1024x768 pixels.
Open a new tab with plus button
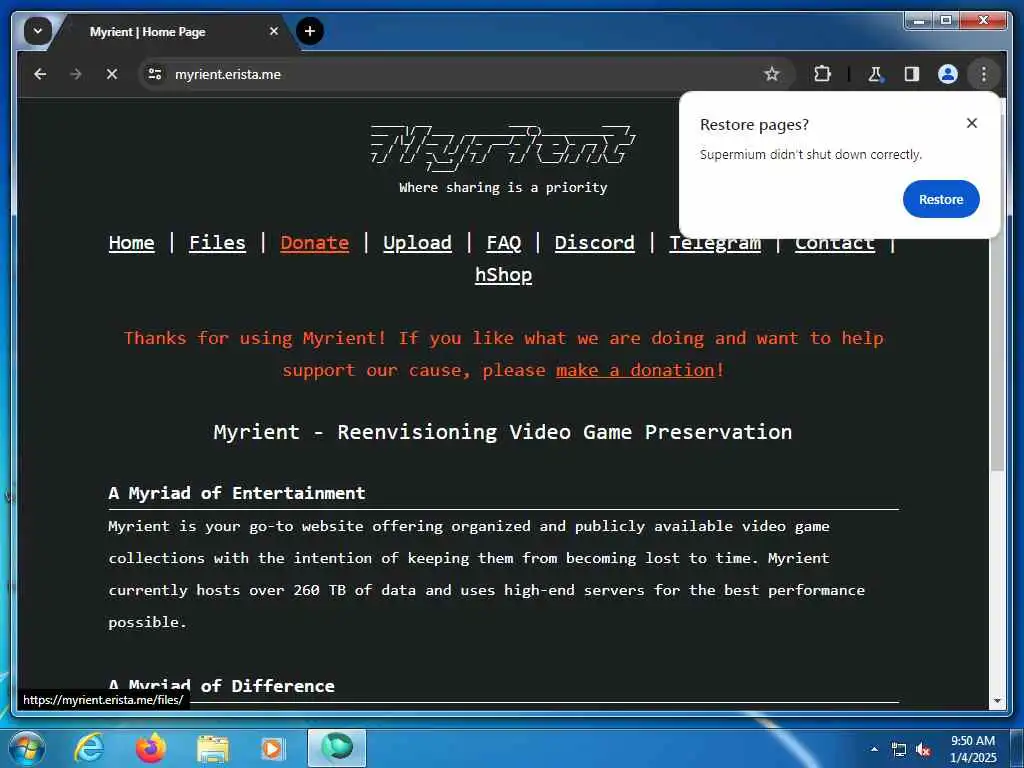(x=310, y=31)
